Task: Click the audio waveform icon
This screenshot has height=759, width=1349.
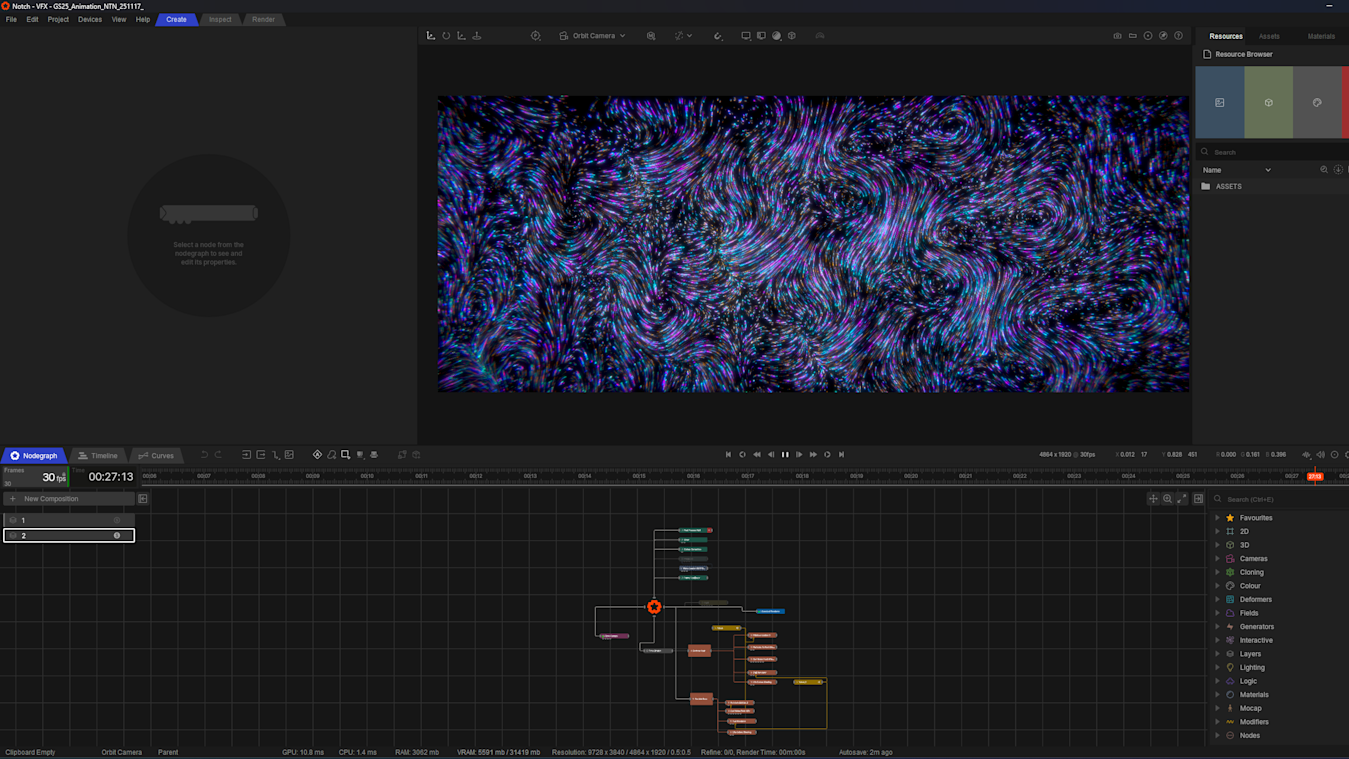Action: point(1306,455)
